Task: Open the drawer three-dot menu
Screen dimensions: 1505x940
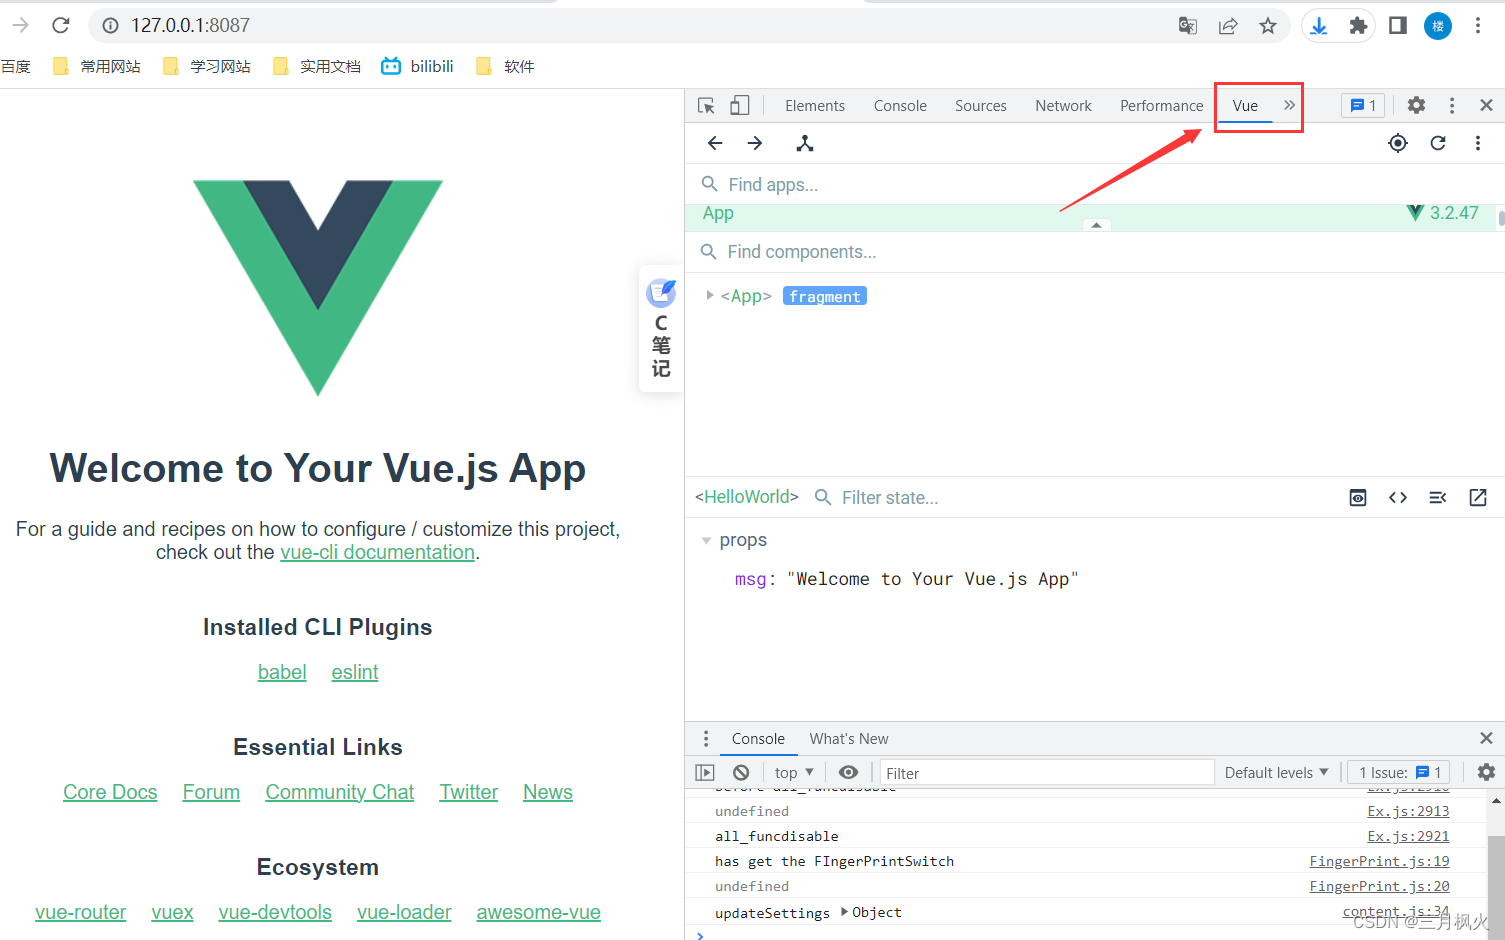Action: click(706, 739)
